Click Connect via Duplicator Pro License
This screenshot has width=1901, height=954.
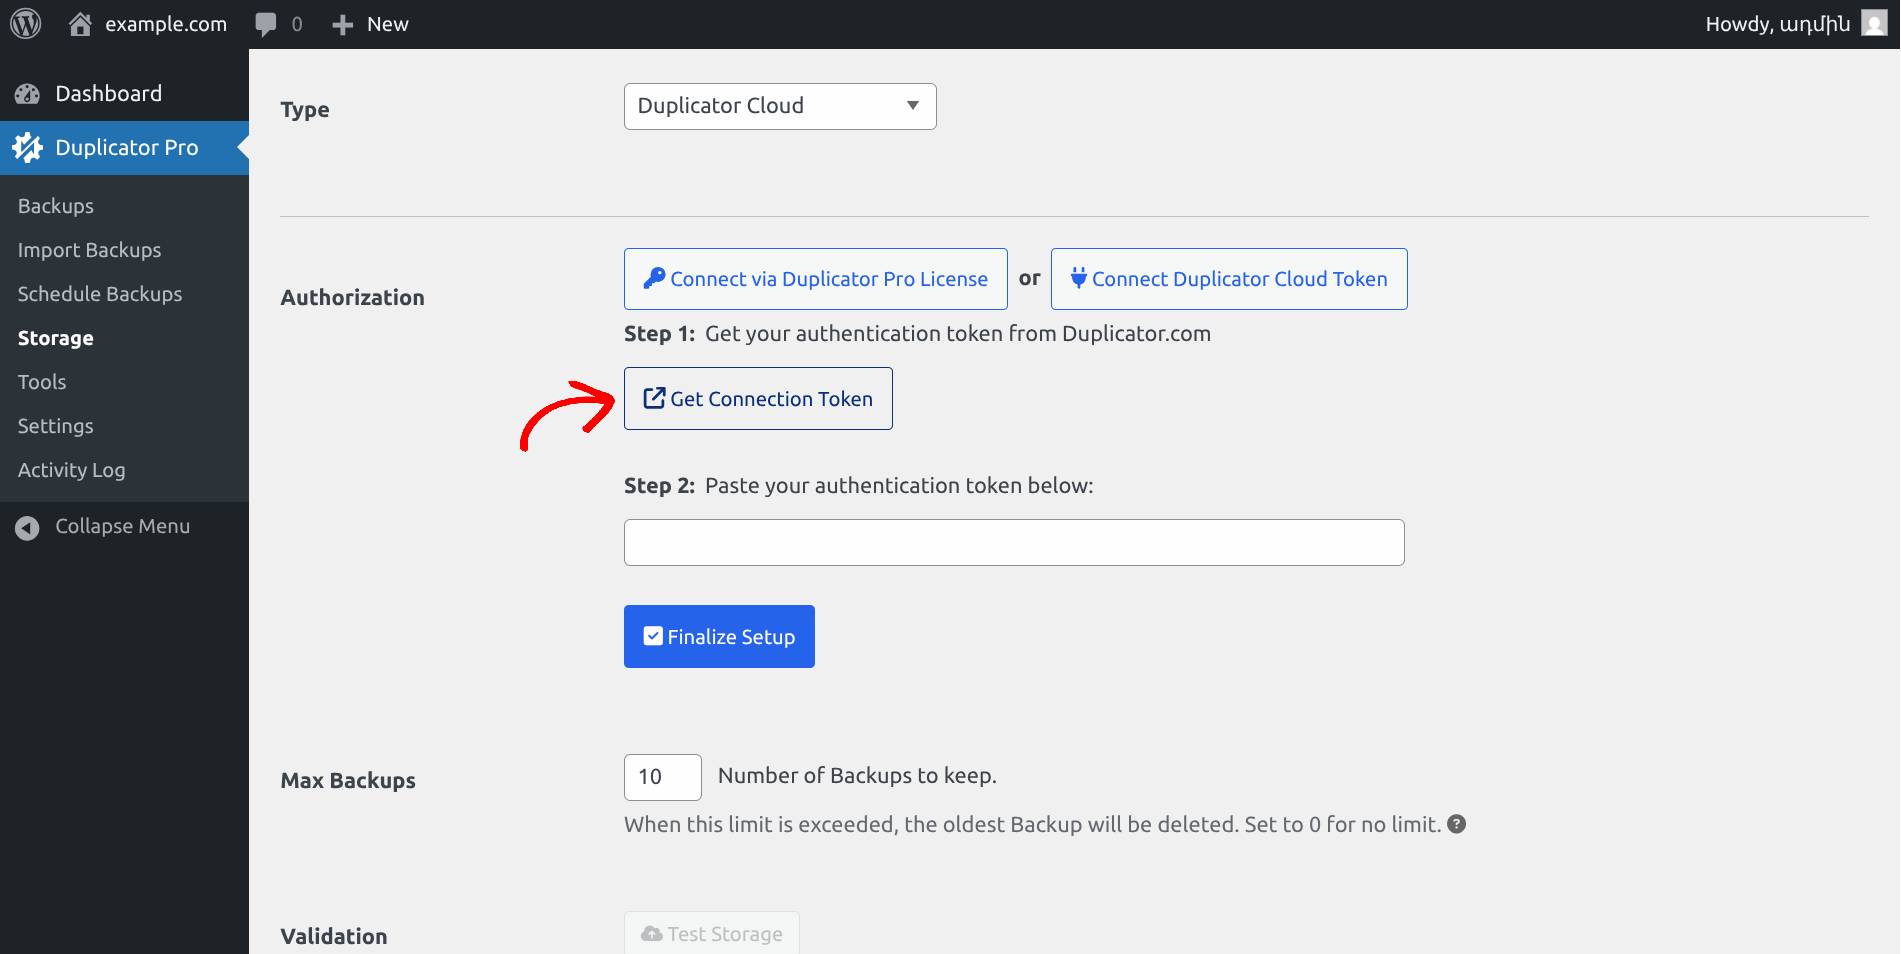point(815,279)
